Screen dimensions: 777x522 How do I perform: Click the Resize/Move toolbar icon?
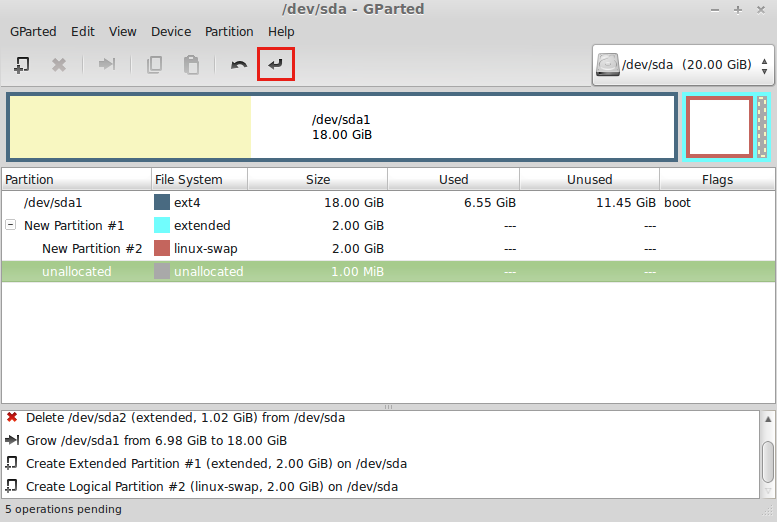[x=107, y=65]
